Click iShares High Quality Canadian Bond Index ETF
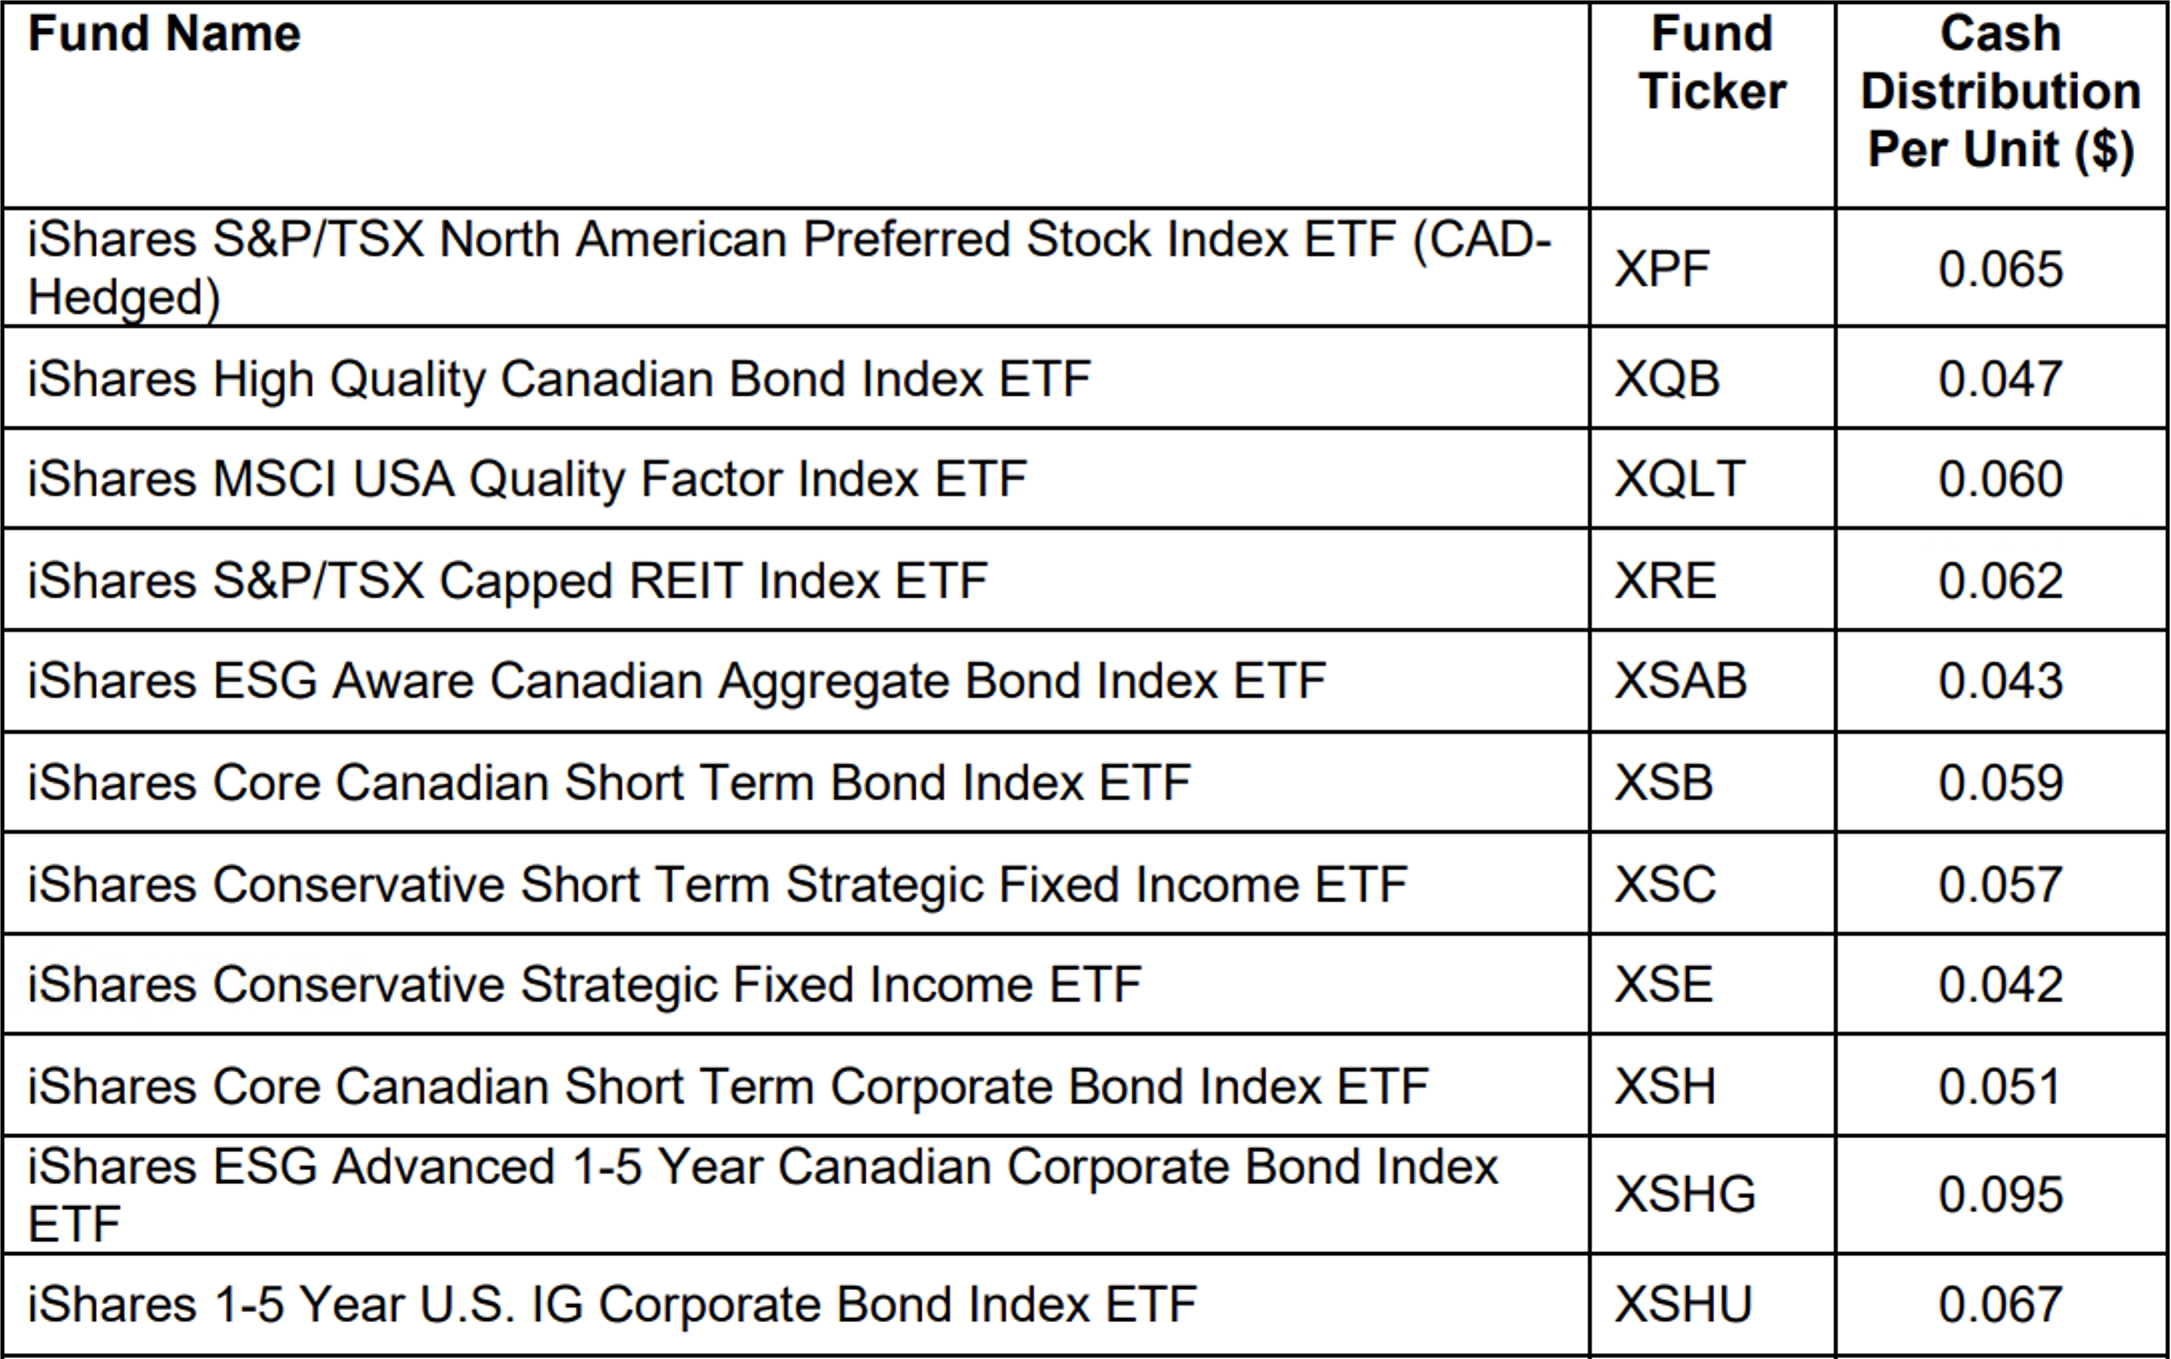The width and height of the screenshot is (2171, 1359). point(558,380)
